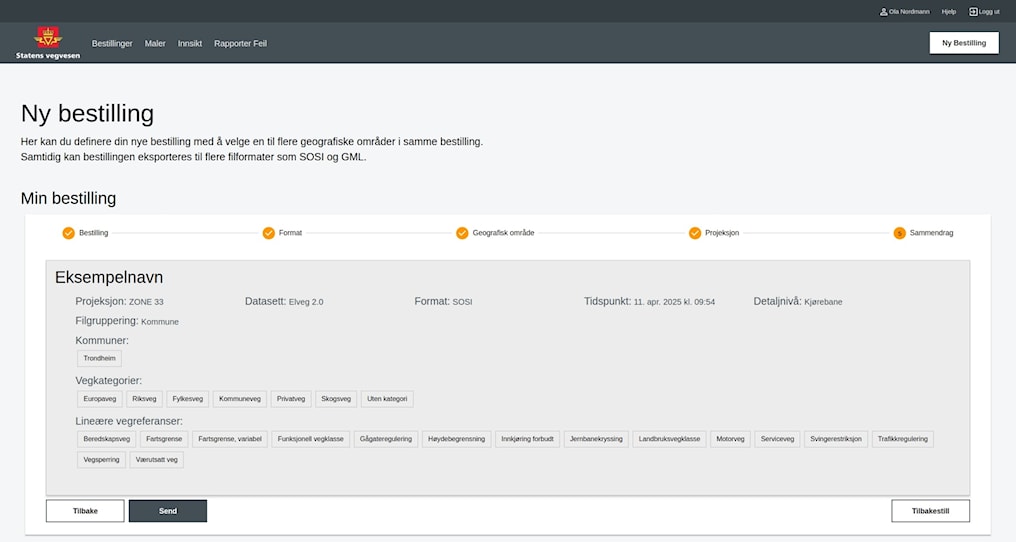1016x542 pixels.
Task: Open the Maler menu item
Action: [155, 44]
